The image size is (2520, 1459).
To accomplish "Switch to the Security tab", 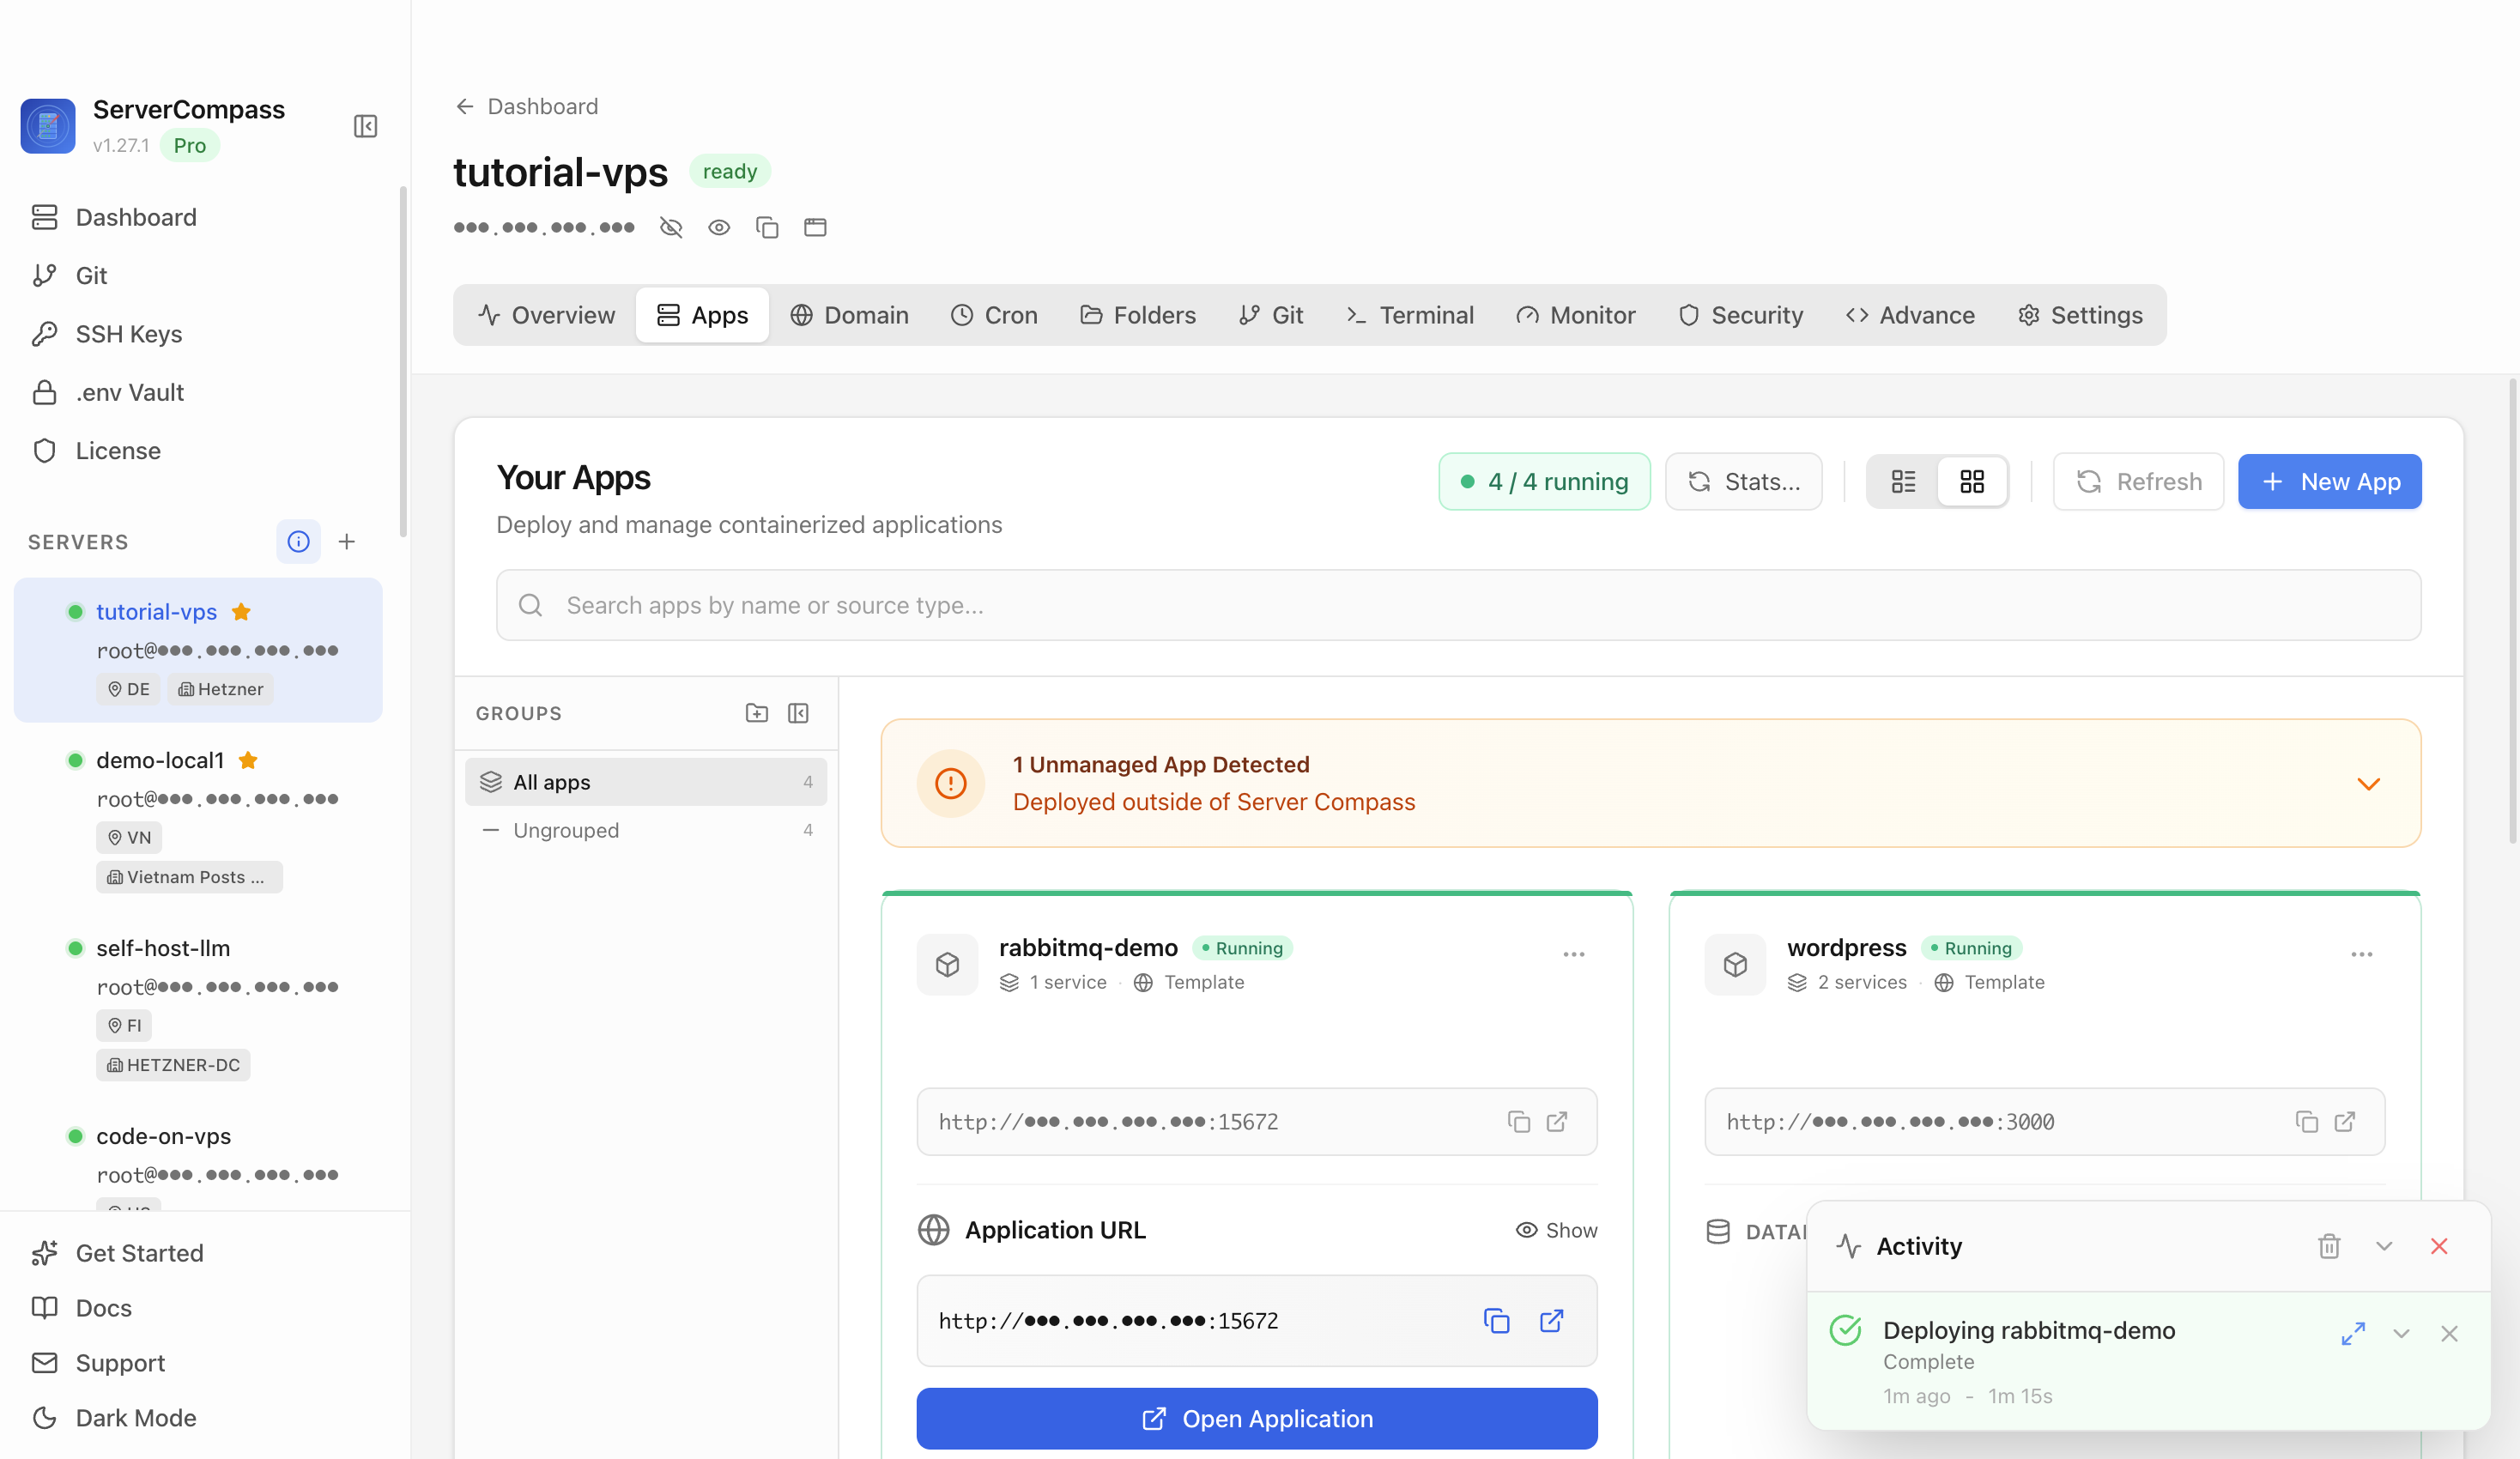I will (x=1741, y=315).
